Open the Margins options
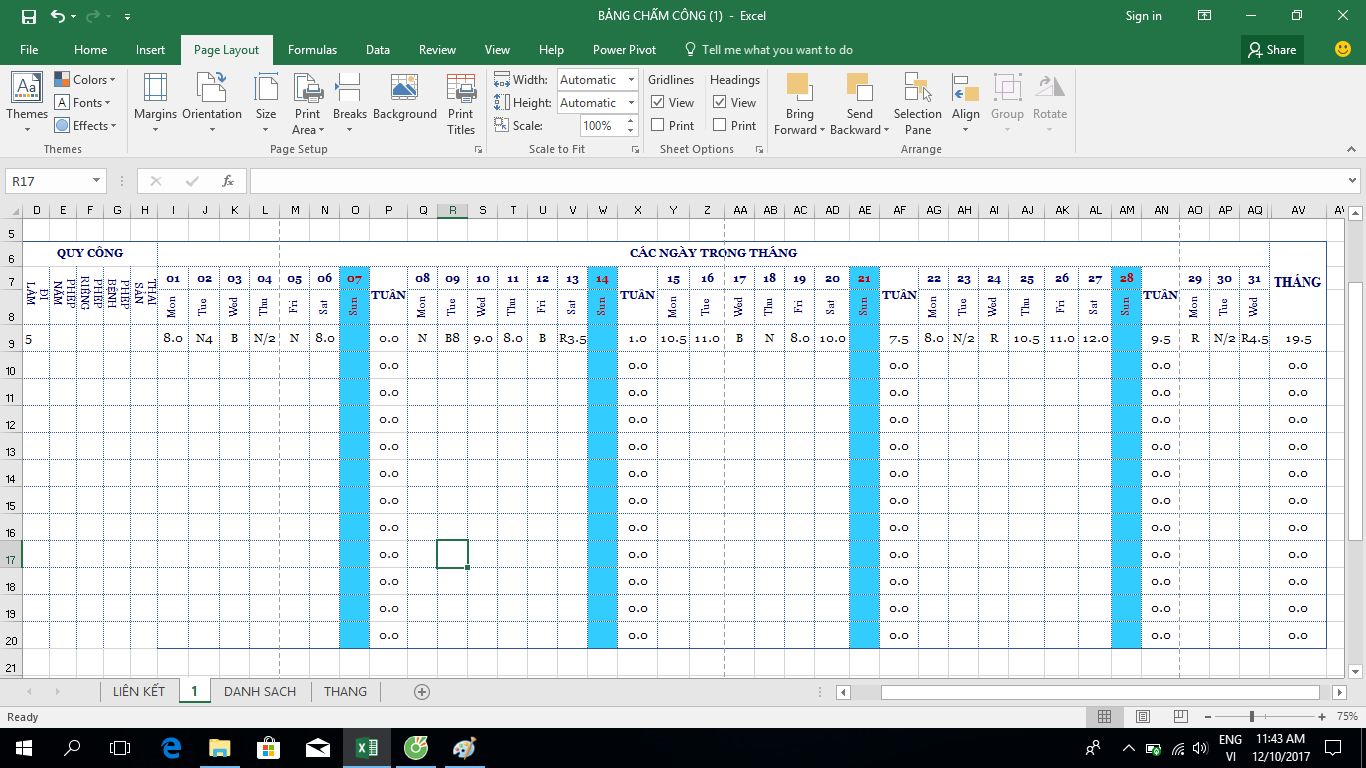The image size is (1366, 768). tap(155, 102)
